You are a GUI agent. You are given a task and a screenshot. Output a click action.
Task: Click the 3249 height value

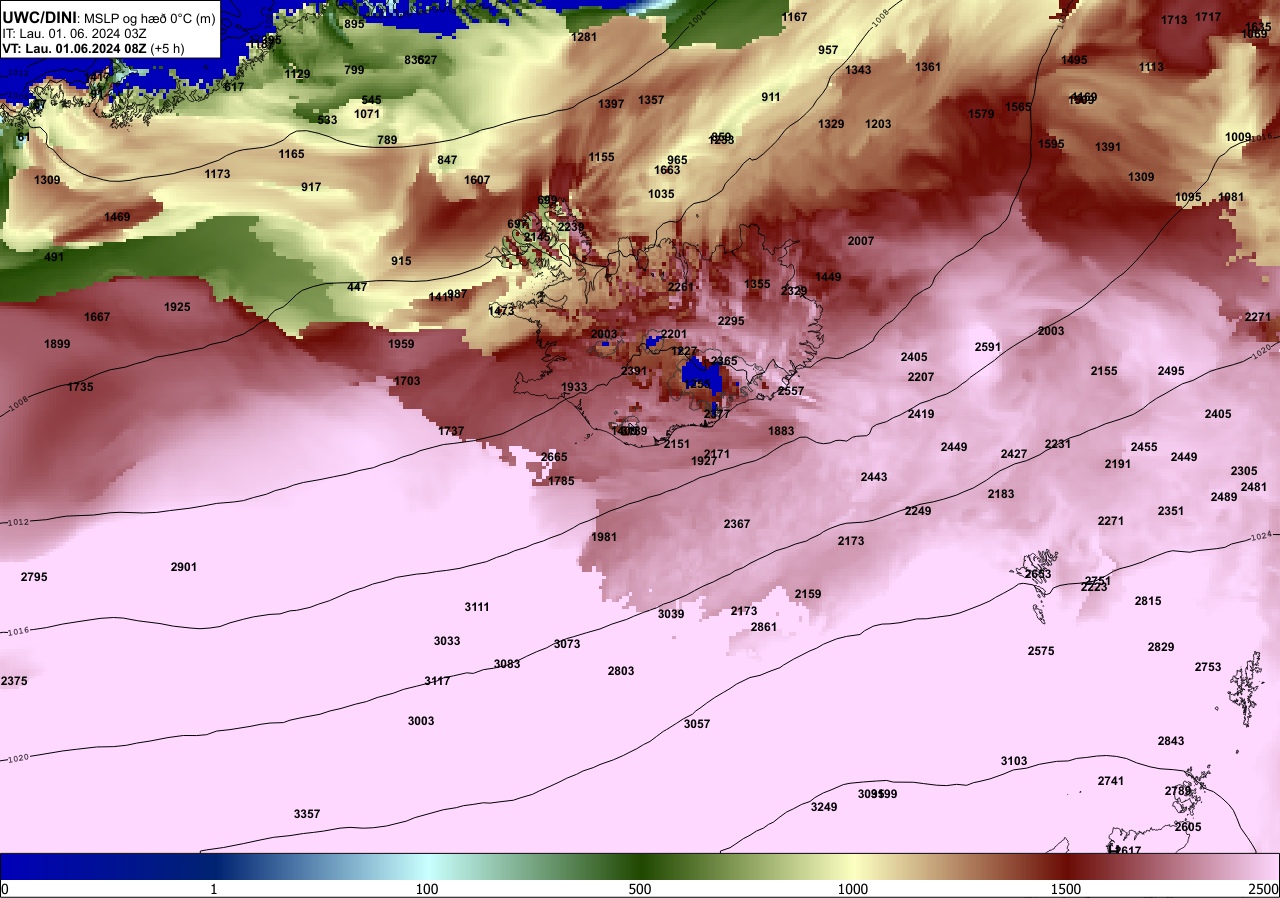point(824,807)
